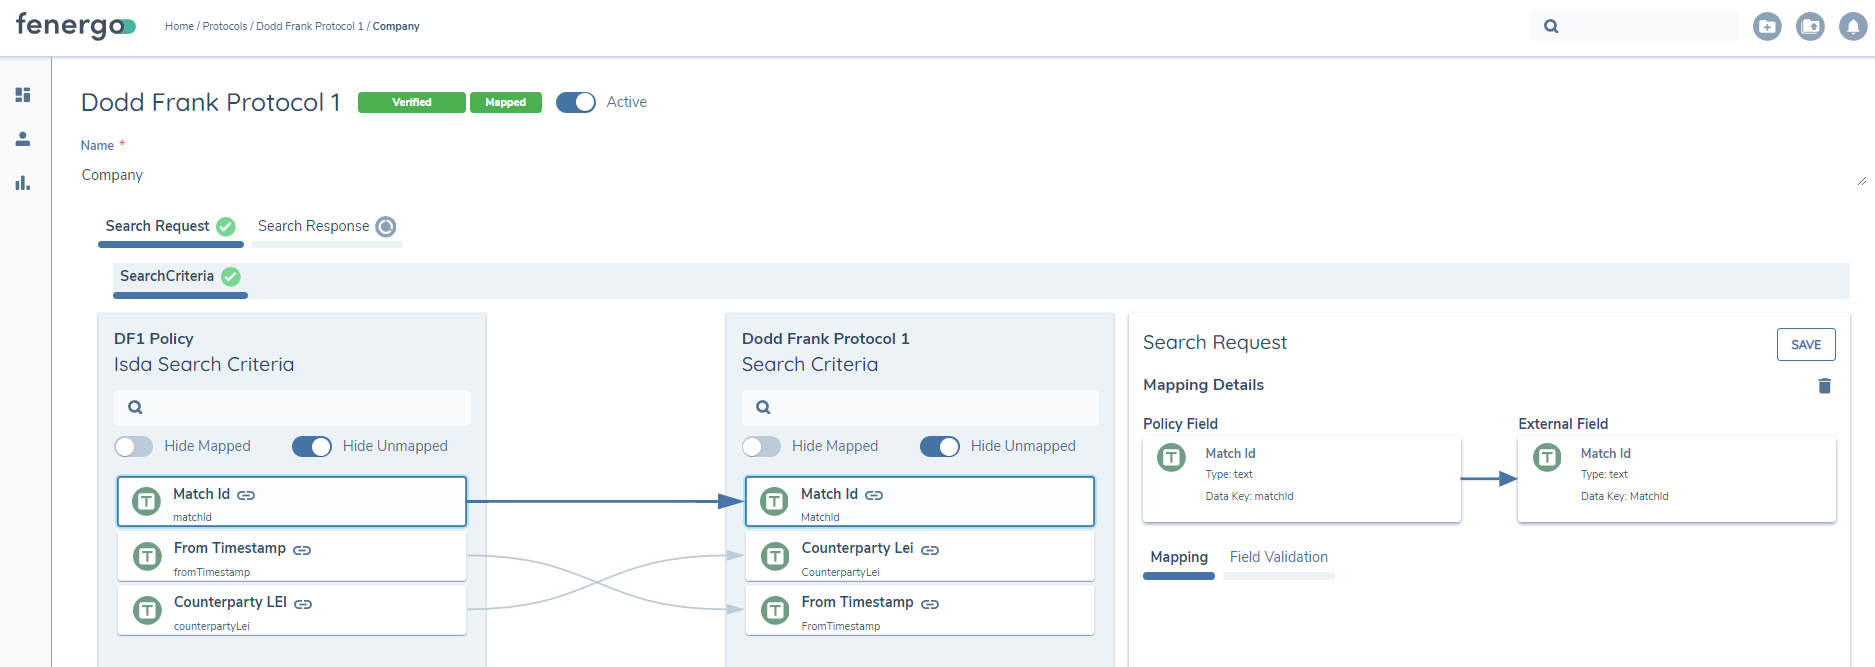Screen dimensions: 1875x667
Task: Open the Field Validation tab
Action: [x=1278, y=557]
